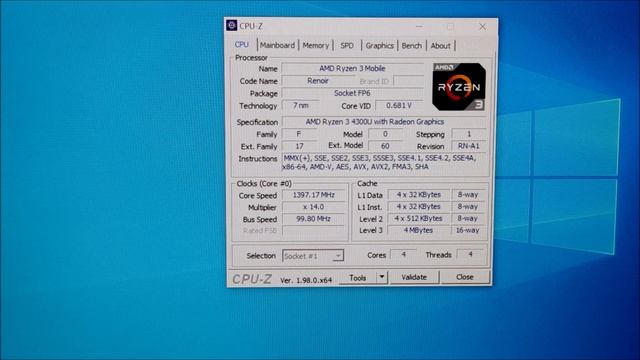
Task: Go to the Graphics tab
Action: [379, 45]
